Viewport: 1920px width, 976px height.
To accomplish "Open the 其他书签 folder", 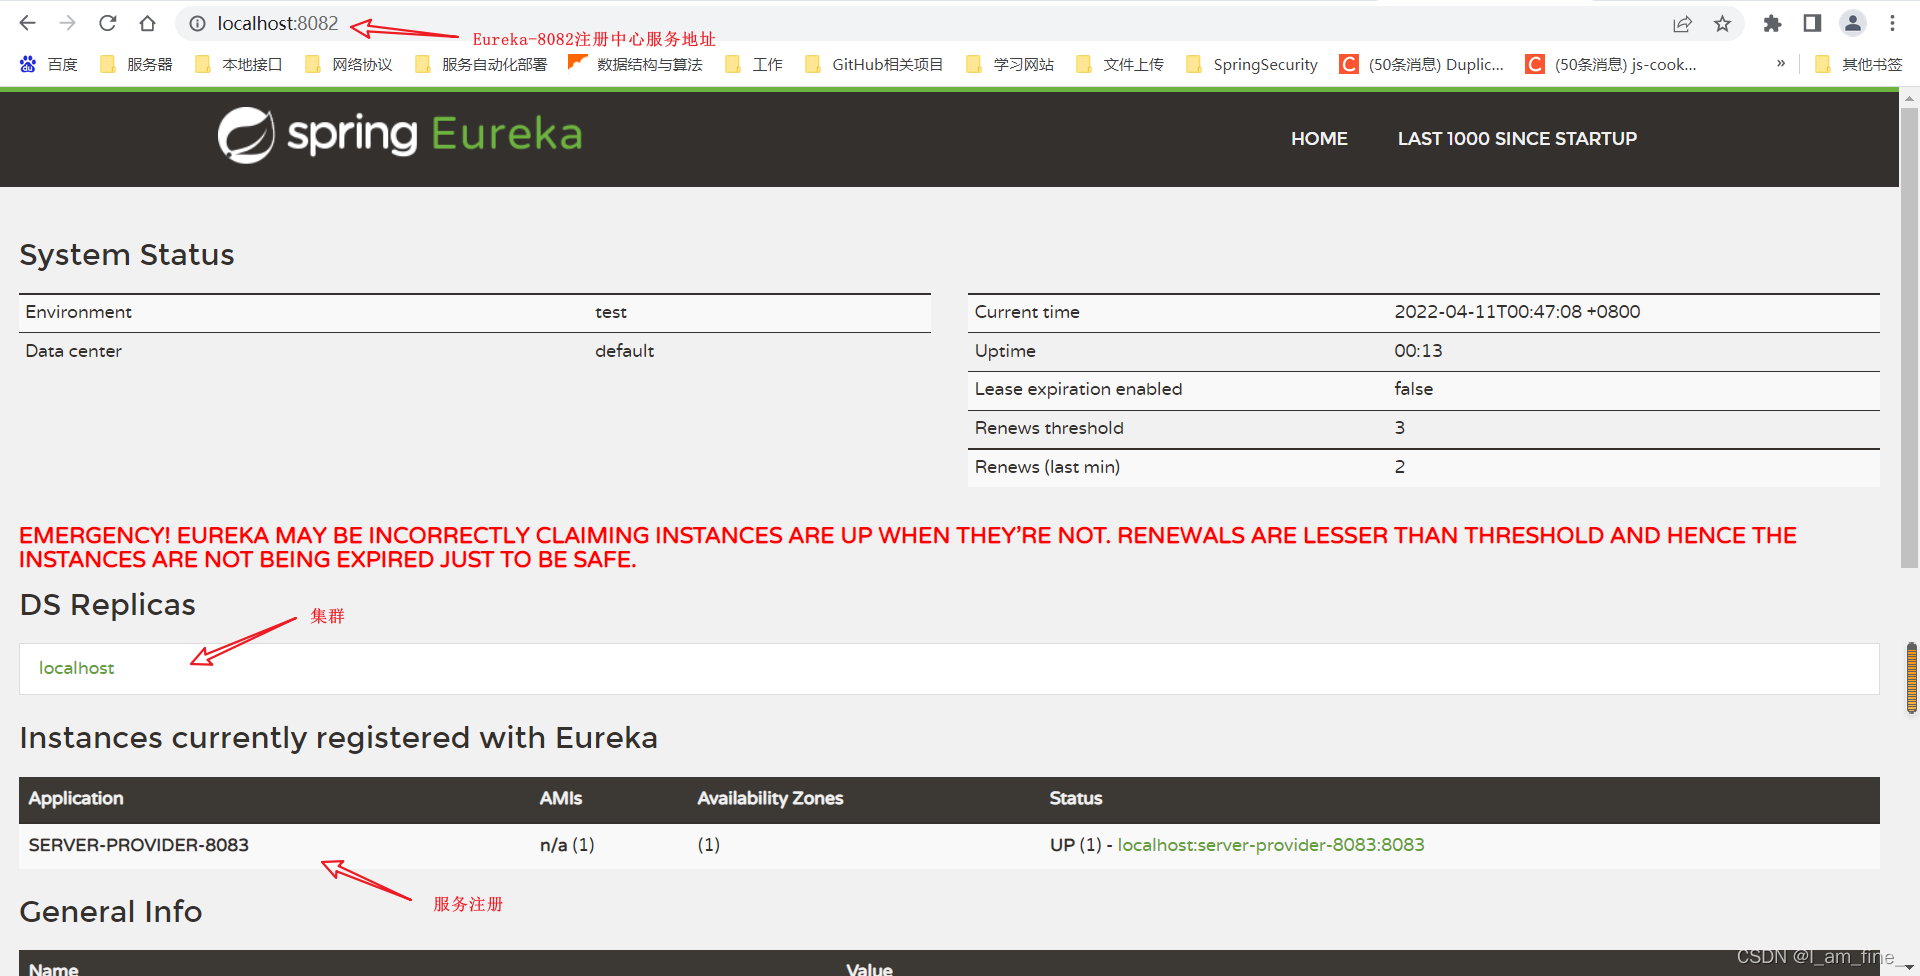I will click(1858, 64).
